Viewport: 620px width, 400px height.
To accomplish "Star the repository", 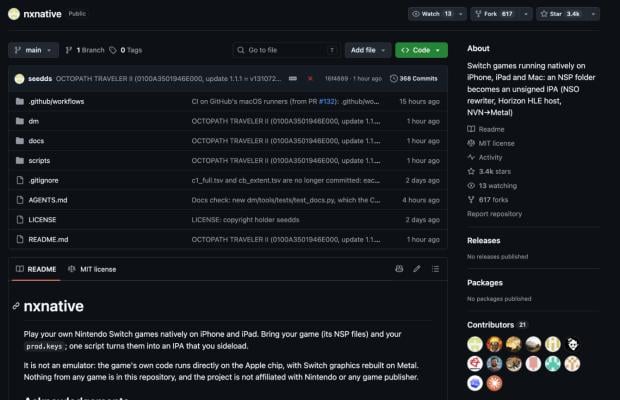I will [x=560, y=14].
